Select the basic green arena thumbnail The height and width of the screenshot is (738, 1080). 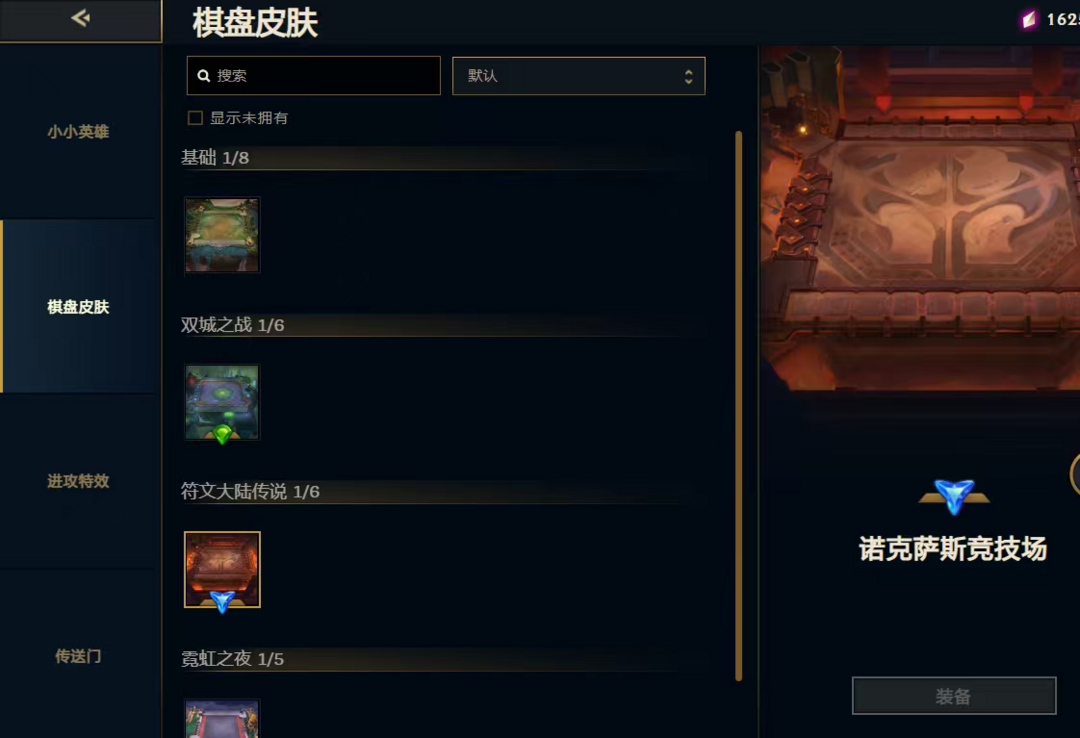tap(222, 235)
